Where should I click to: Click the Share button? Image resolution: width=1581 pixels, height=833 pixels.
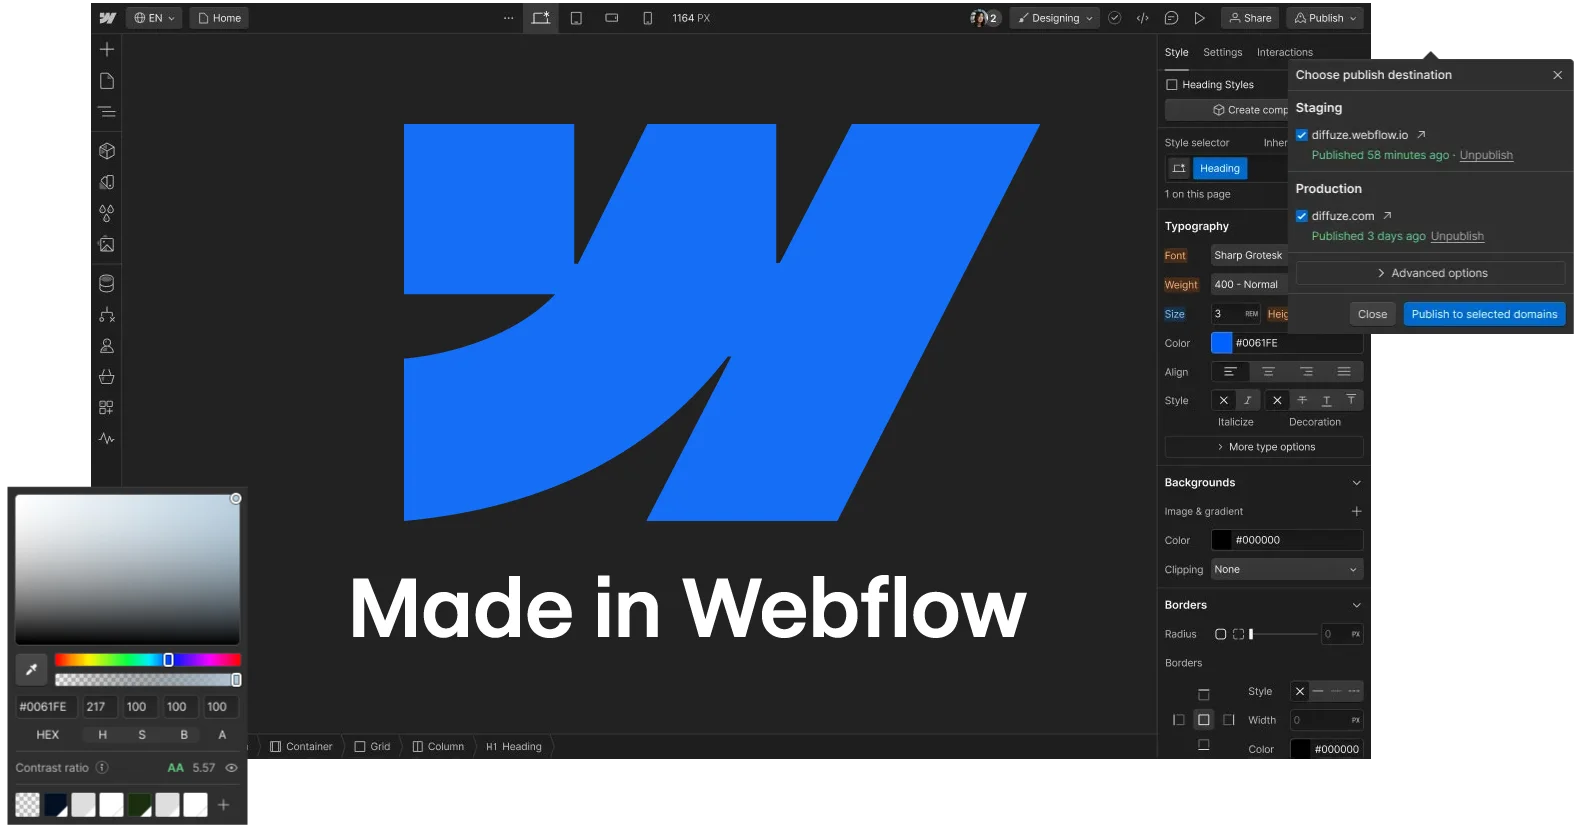[x=1250, y=18]
